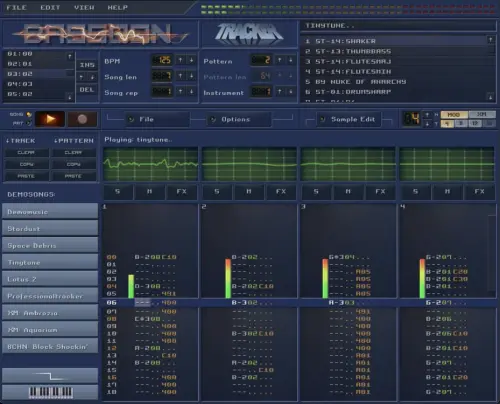Open the Sample Edit panel
The image size is (500, 404).
(x=349, y=119)
